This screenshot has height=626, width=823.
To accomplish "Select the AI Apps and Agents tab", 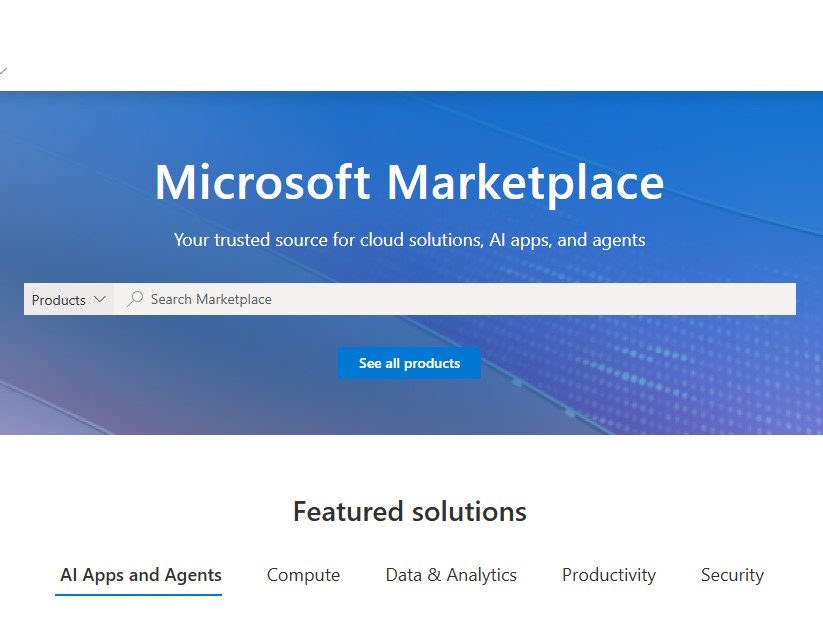I will [140, 575].
